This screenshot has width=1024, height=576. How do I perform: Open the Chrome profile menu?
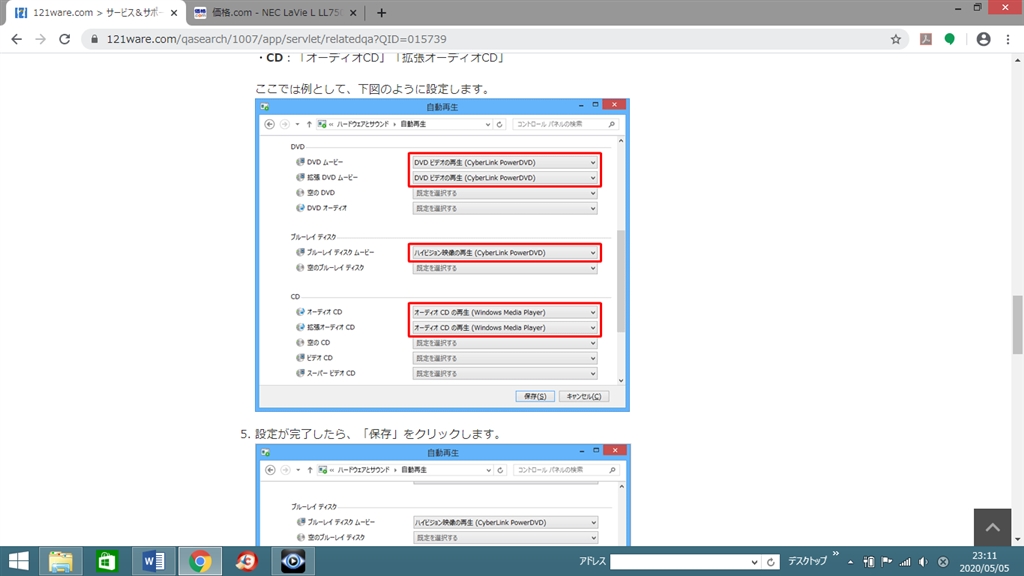click(x=983, y=39)
